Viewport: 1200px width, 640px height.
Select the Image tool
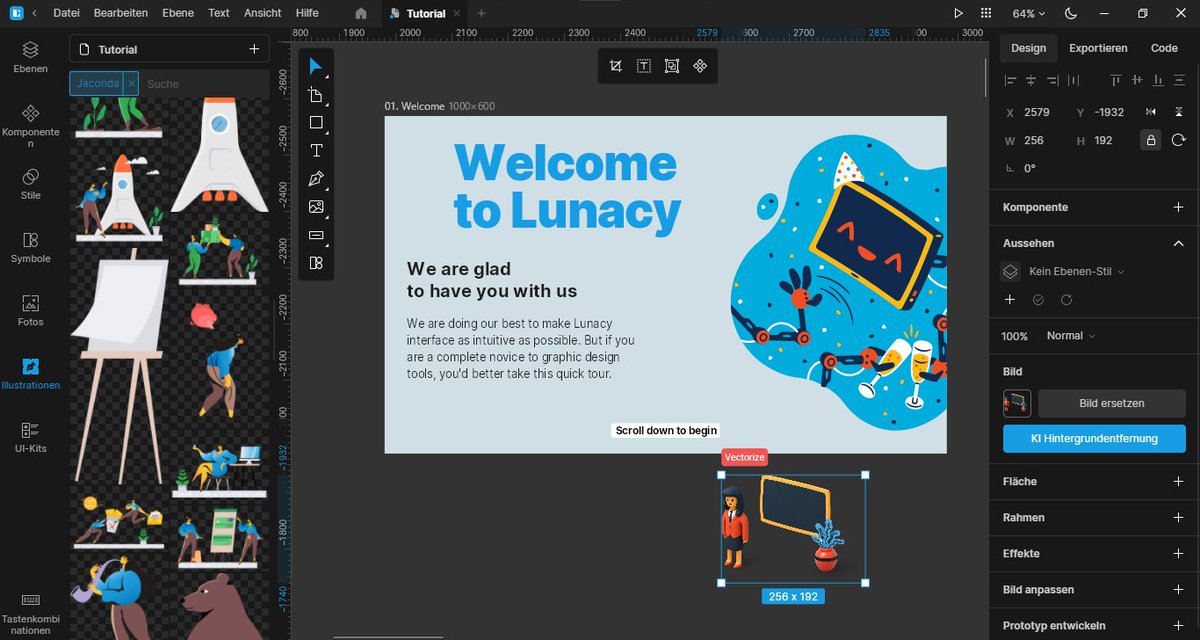[x=316, y=207]
